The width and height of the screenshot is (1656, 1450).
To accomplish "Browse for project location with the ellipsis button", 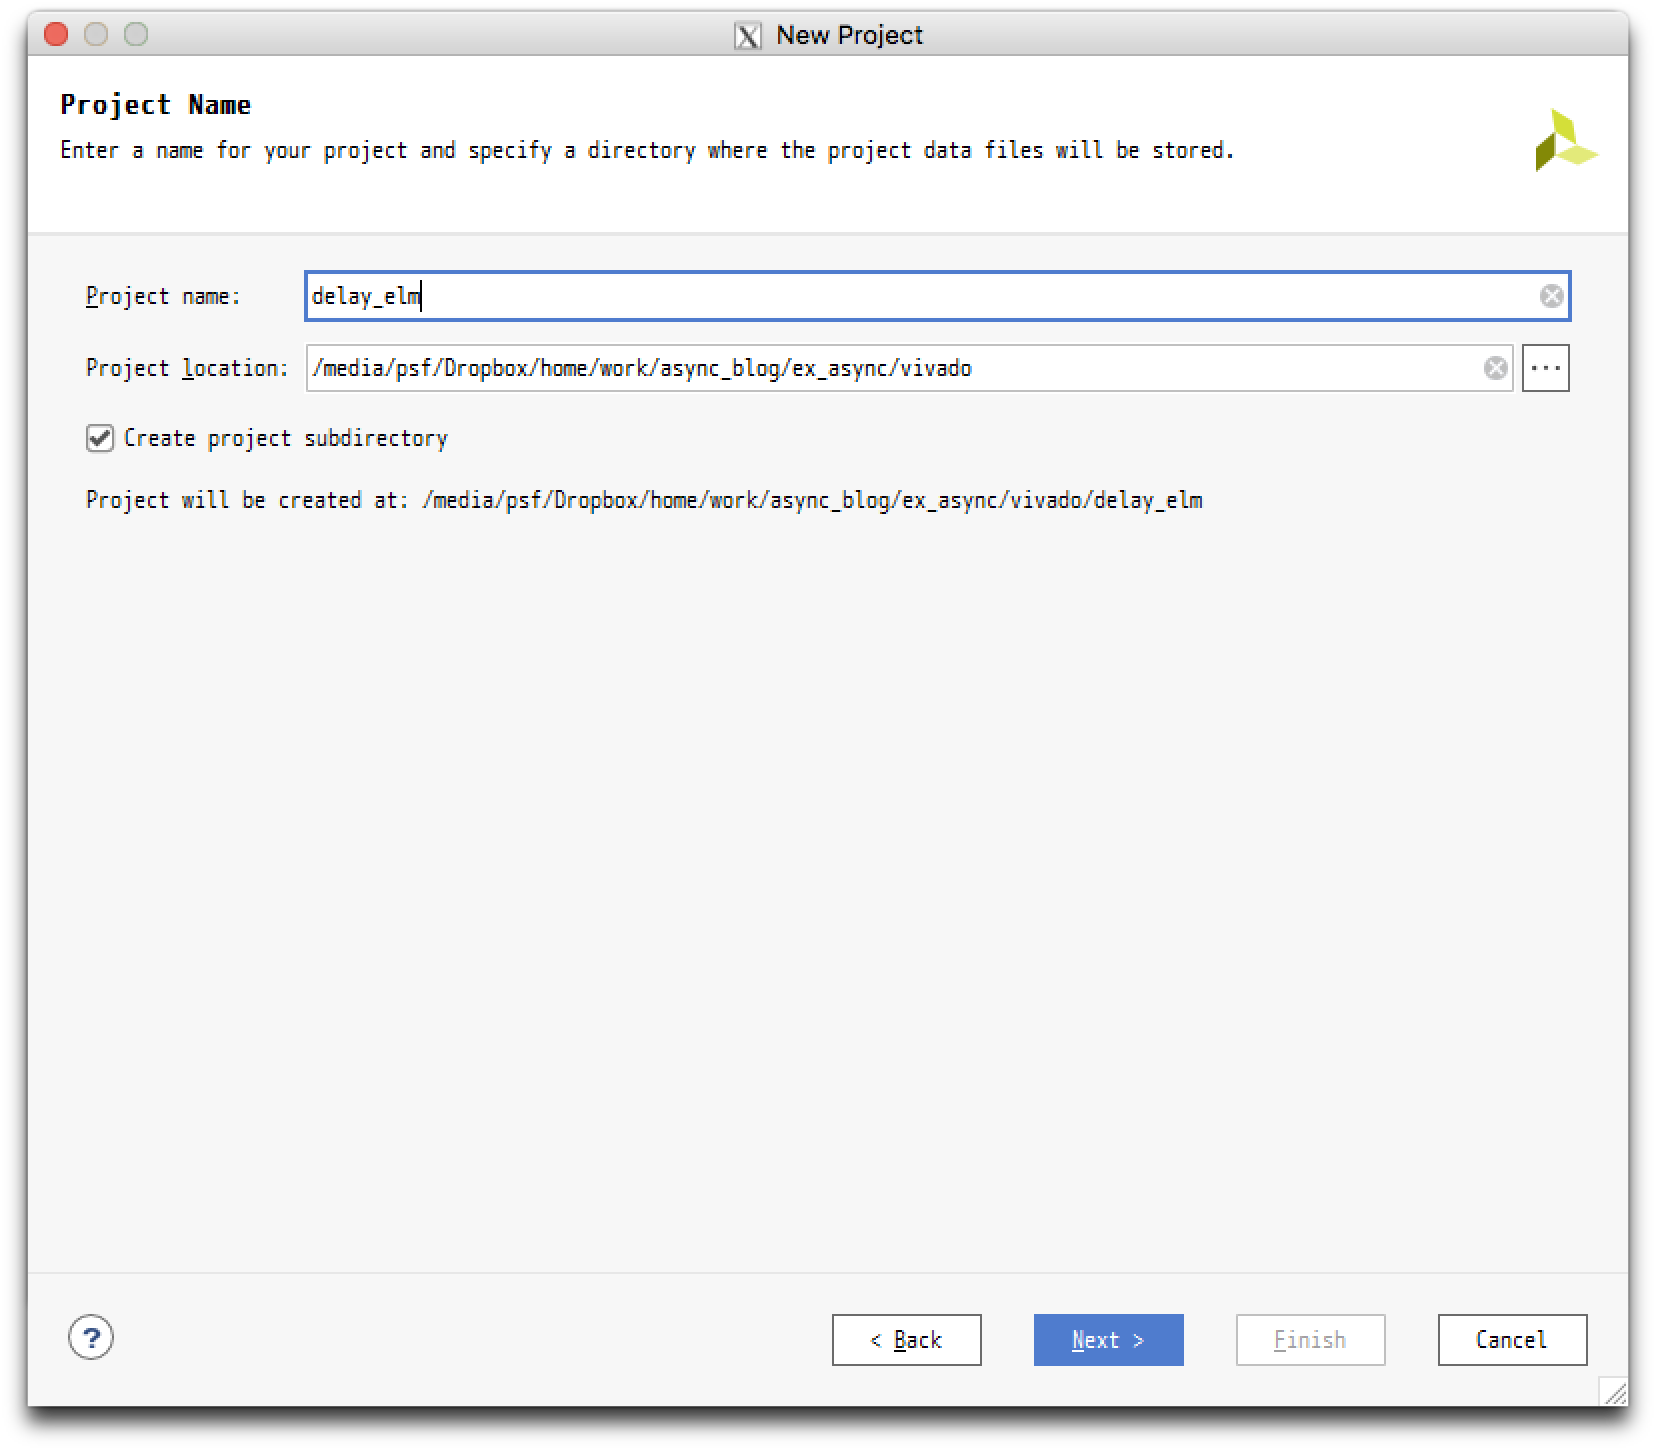I will point(1545,369).
